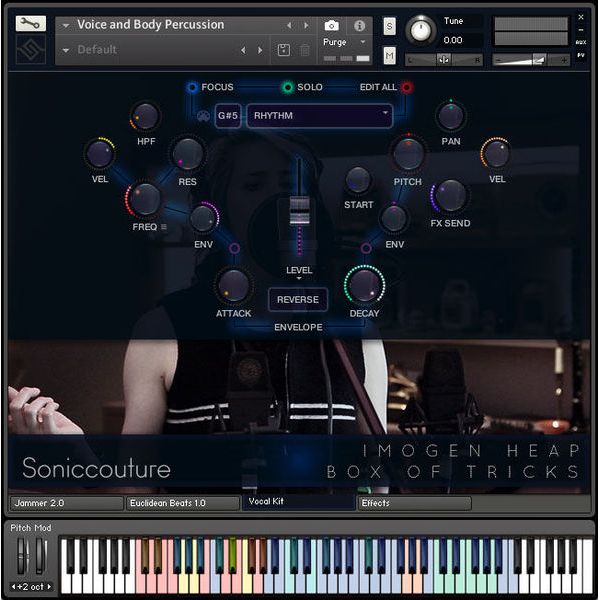Click the FREQ knob
Image resolution: width=600 pixels, height=600 pixels.
(x=145, y=199)
